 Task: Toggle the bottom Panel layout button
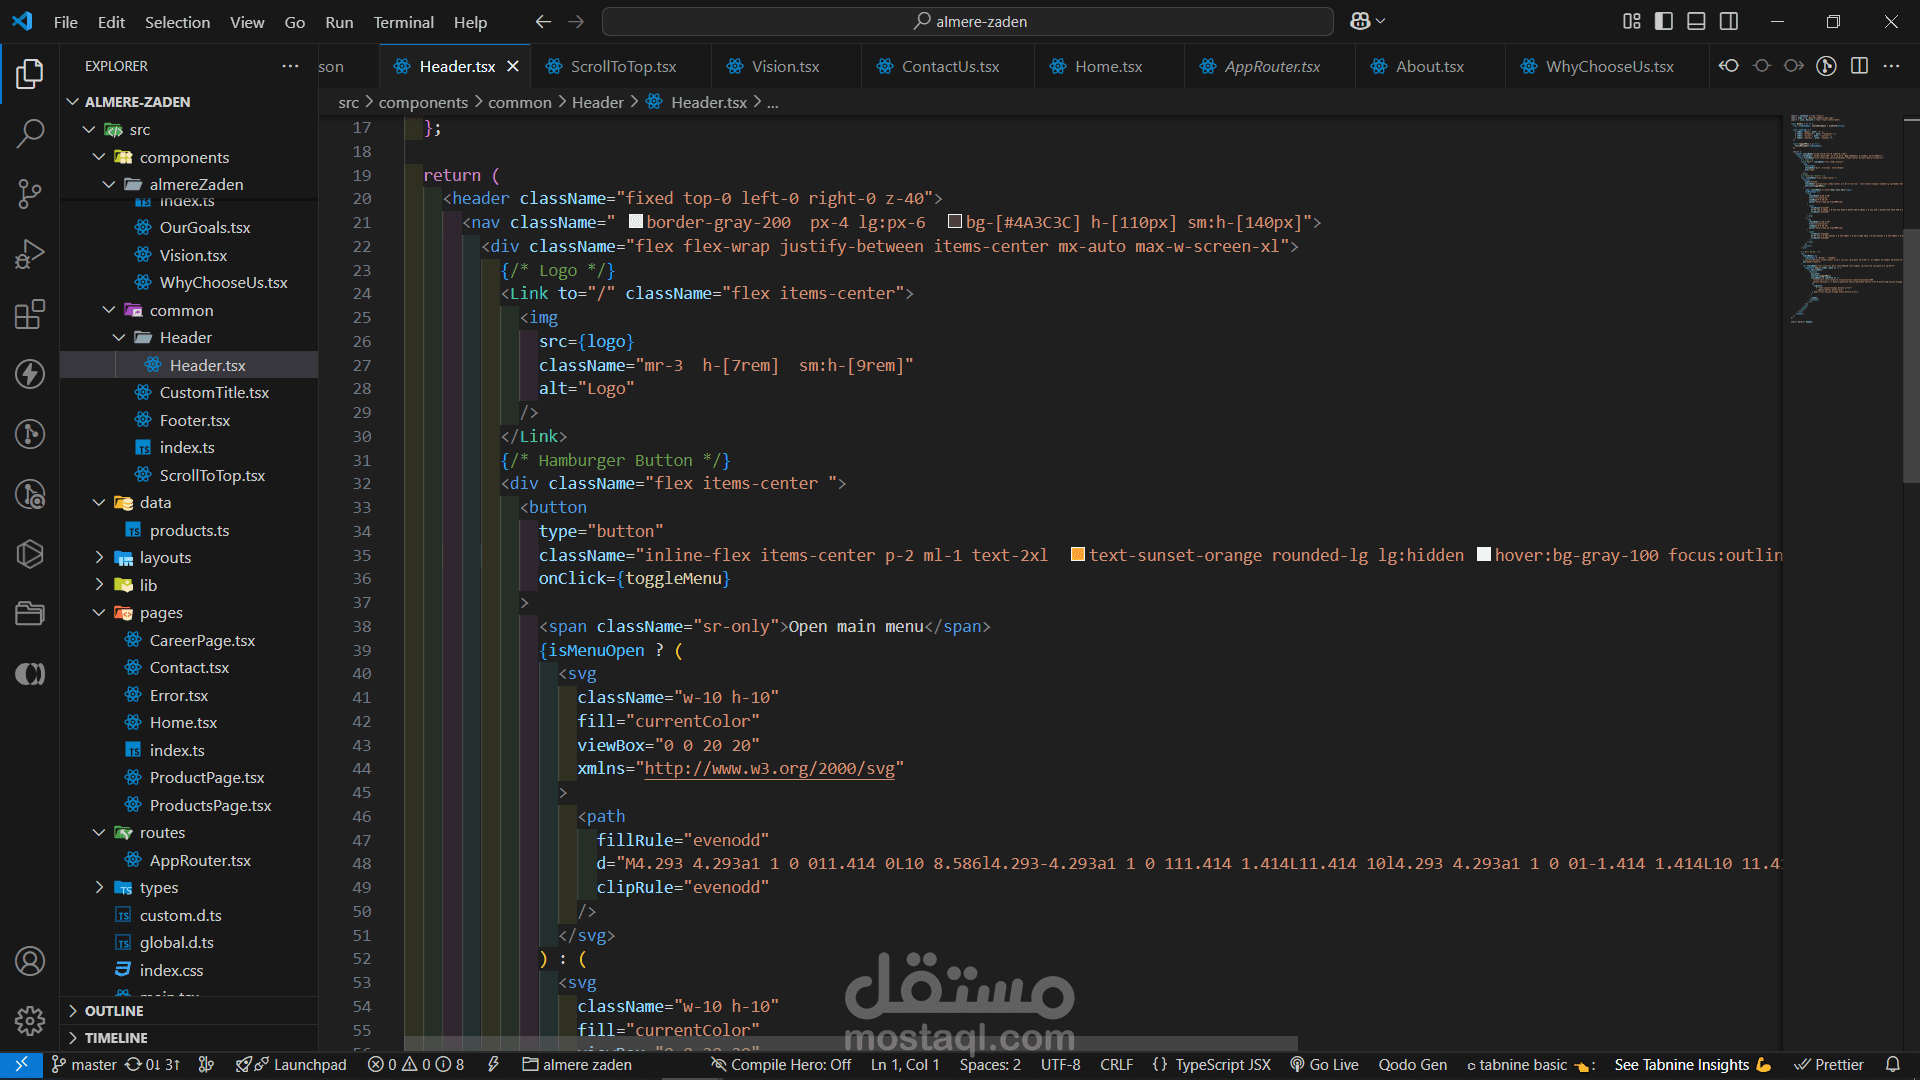1696,21
